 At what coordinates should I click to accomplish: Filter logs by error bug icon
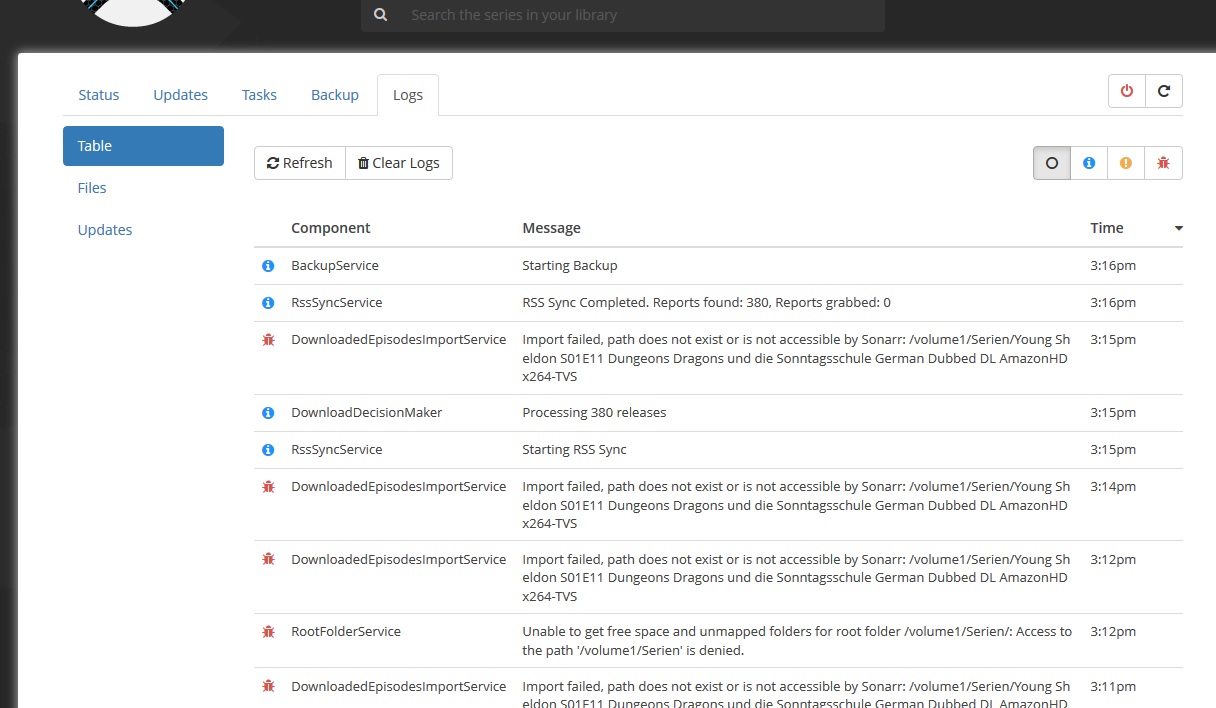point(1163,163)
